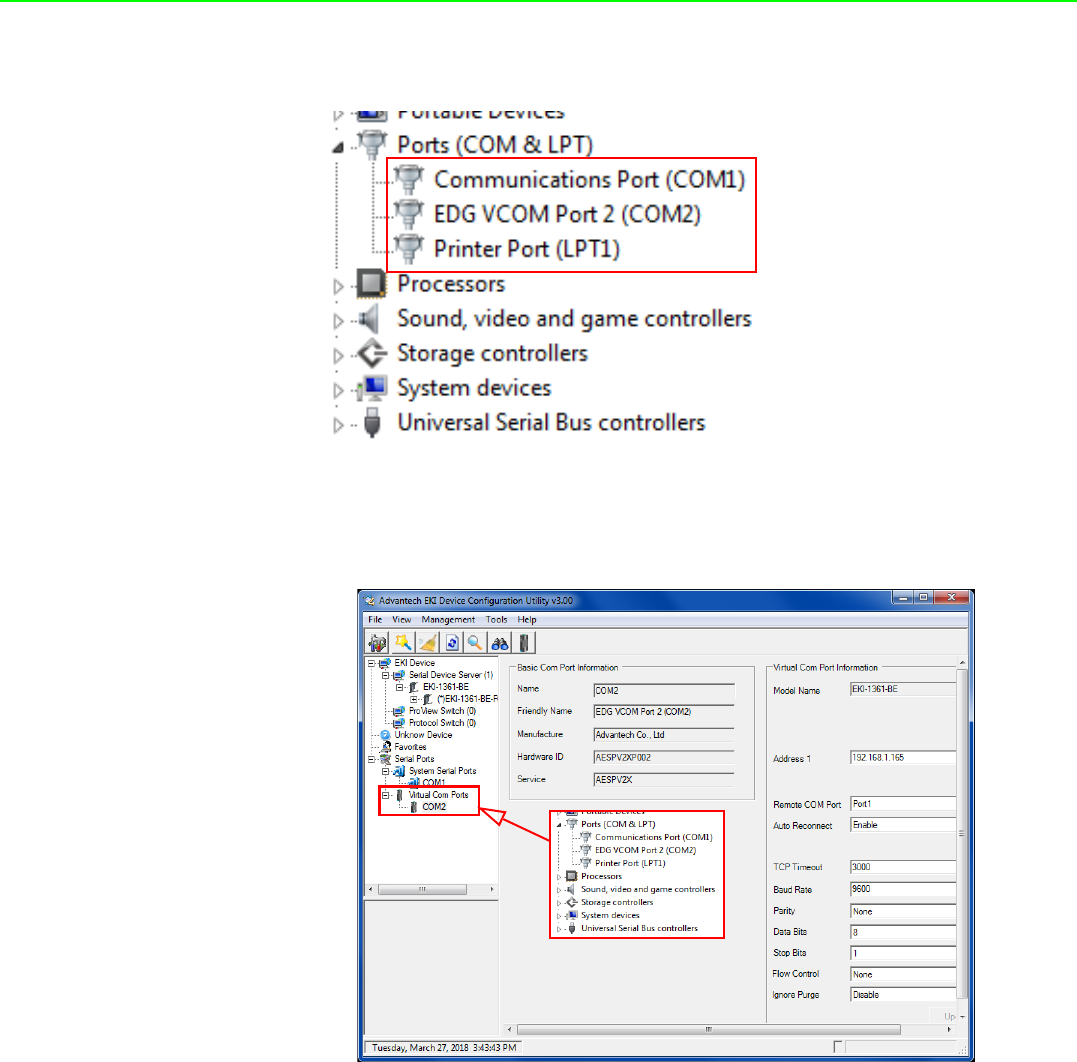Click the bottom horizontal scrollbar right arrow
The image size is (1077, 1062).
coord(949,1030)
